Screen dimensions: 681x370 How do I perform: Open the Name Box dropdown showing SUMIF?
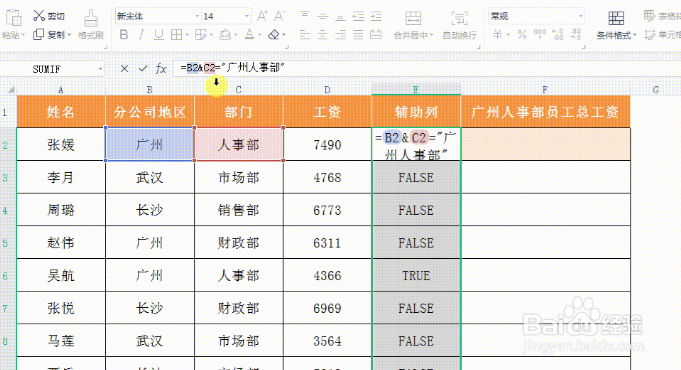[100, 69]
